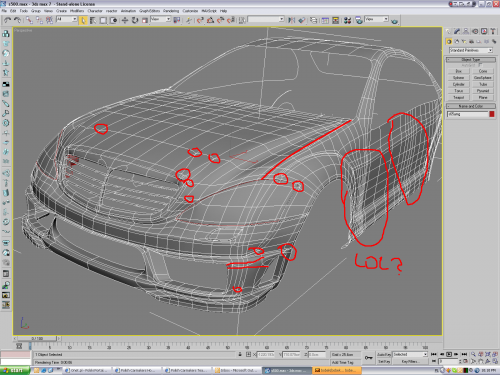Toggle the Auto Key button
The image size is (500, 375).
tap(384, 354)
